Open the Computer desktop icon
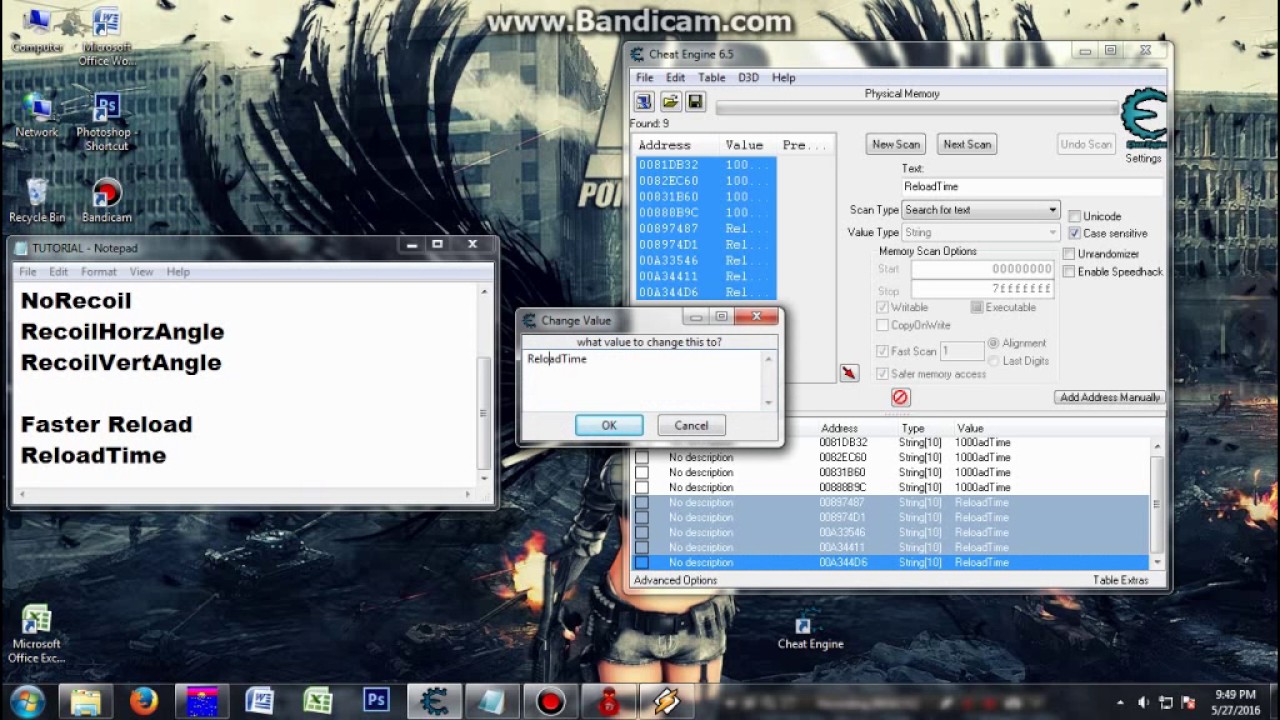 (37, 30)
